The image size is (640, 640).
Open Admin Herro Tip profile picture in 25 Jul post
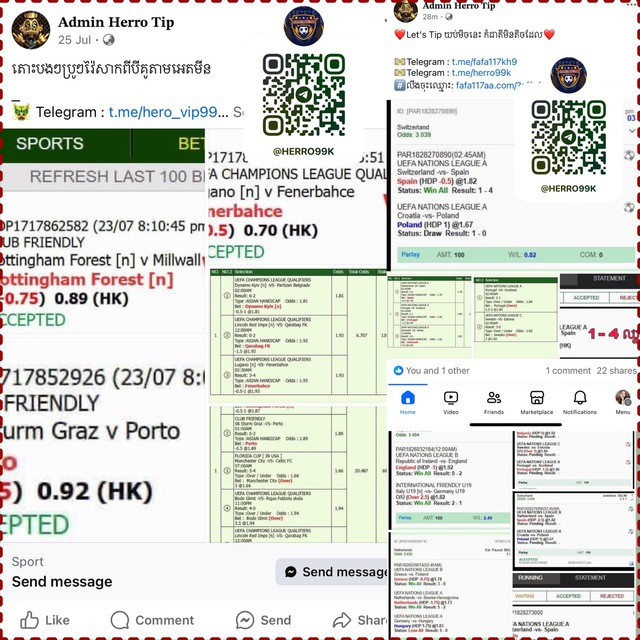click(x=31, y=30)
